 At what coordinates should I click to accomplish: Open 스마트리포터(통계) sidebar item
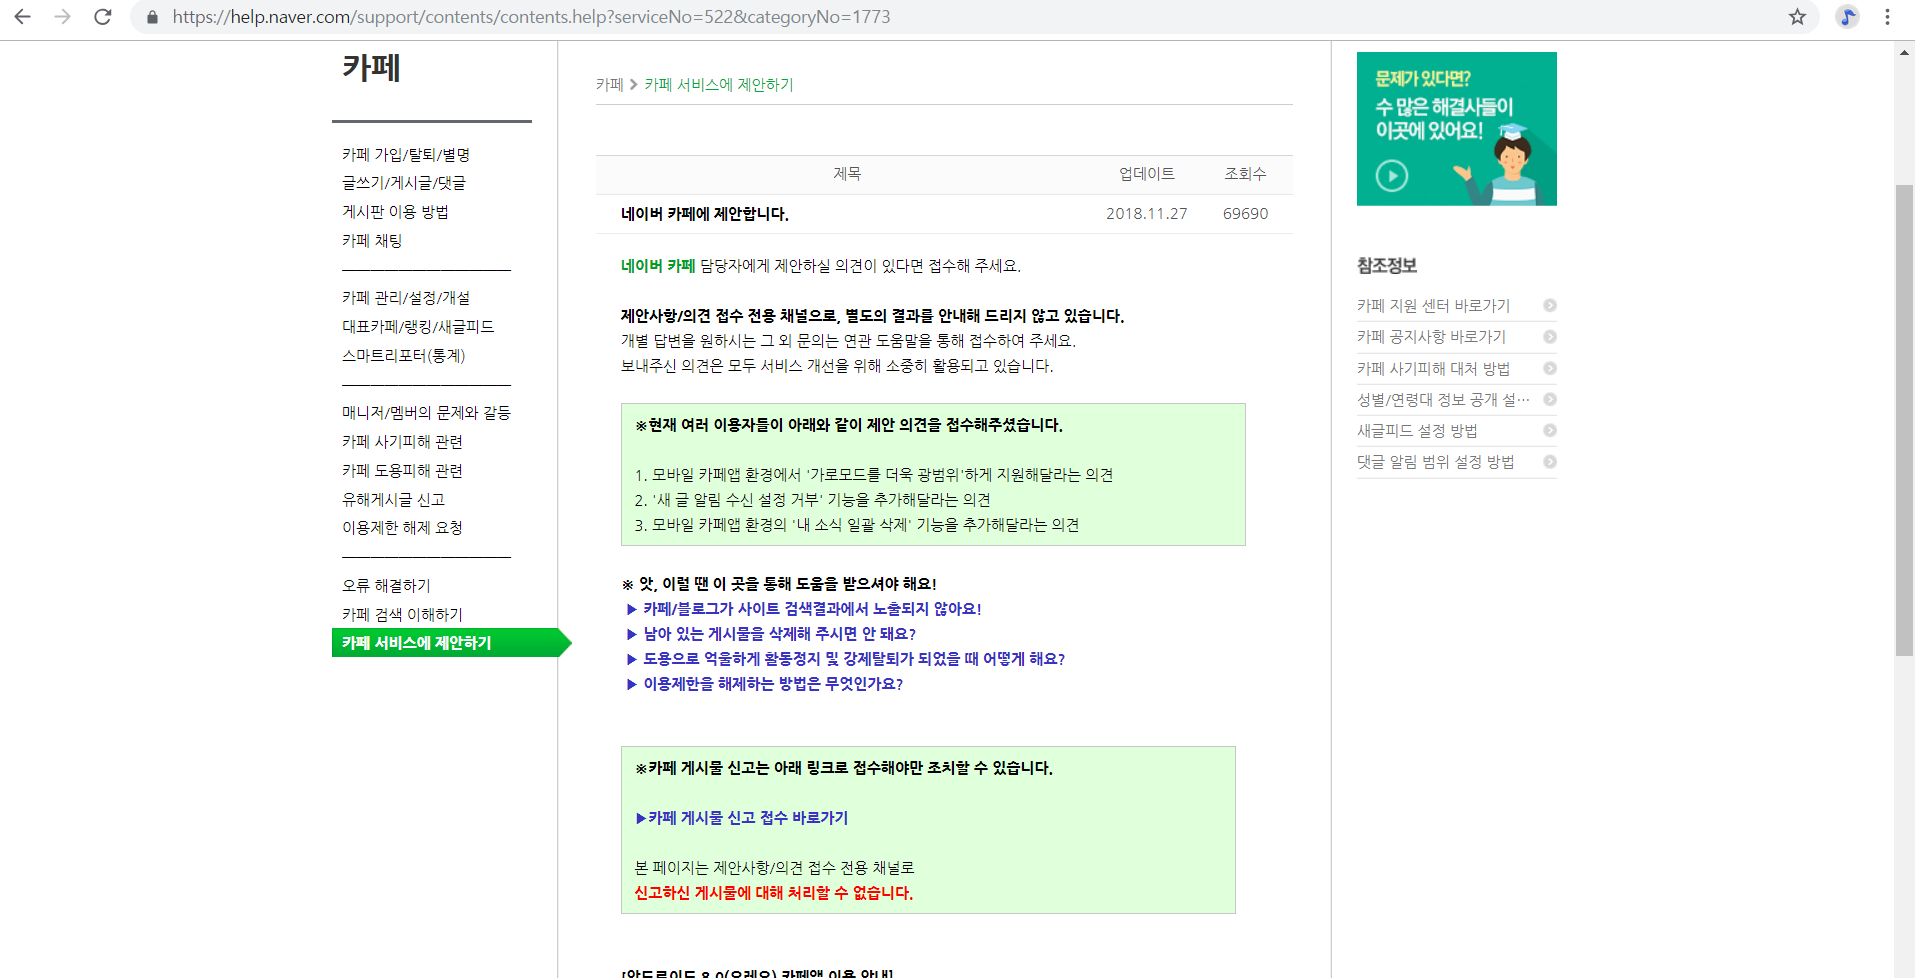[403, 356]
